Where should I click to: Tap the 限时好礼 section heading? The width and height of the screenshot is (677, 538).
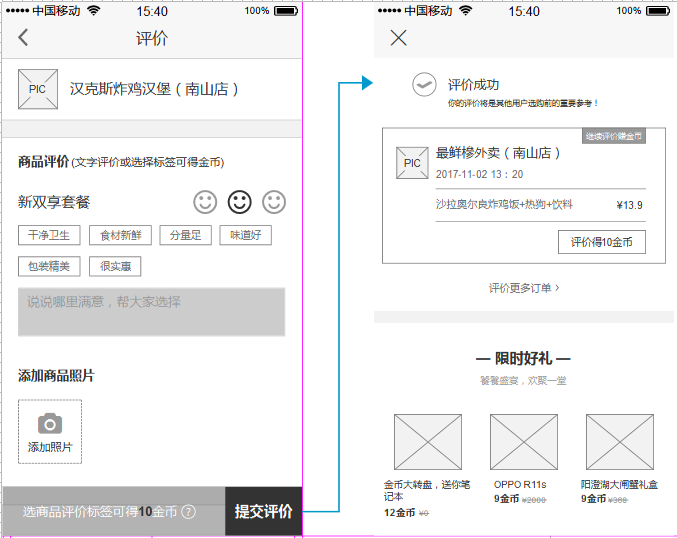(523, 358)
